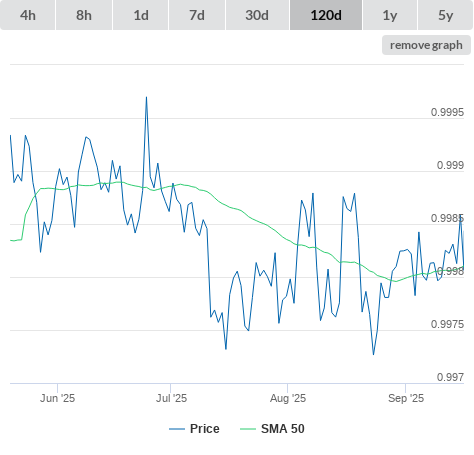
Task: Switch to the 30d view
Action: [x=257, y=15]
